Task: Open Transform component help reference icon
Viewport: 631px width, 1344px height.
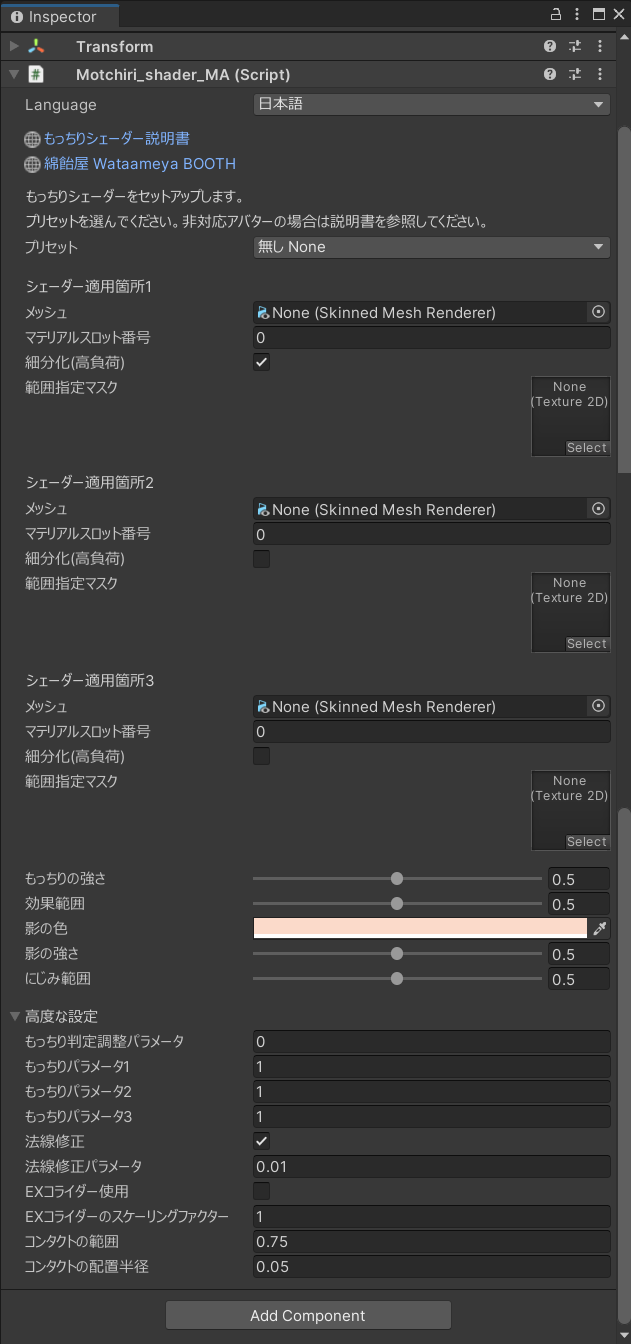Action: pos(550,47)
